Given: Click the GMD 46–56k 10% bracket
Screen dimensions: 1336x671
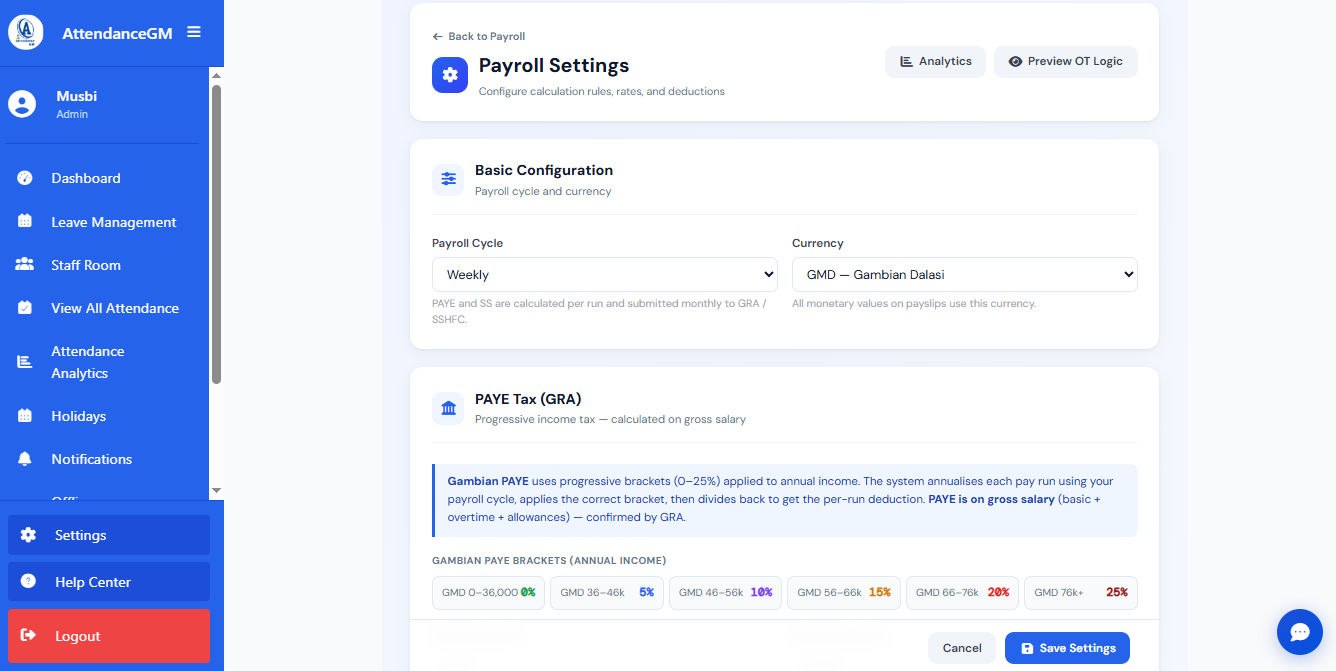Looking at the screenshot, I should click(726, 592).
